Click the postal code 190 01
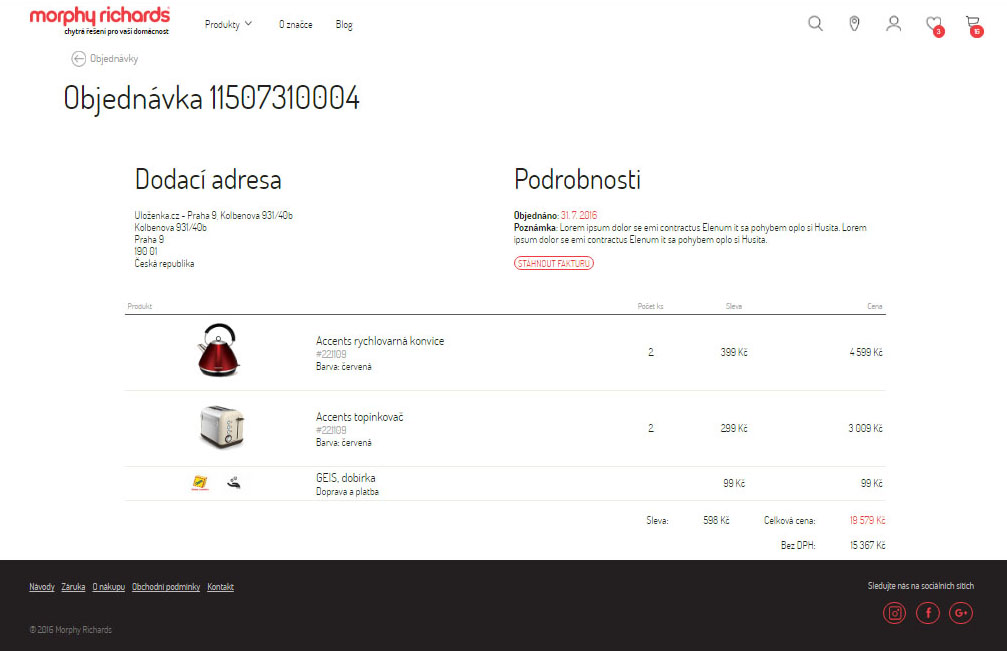The height and width of the screenshot is (651, 1007). [x=146, y=252]
